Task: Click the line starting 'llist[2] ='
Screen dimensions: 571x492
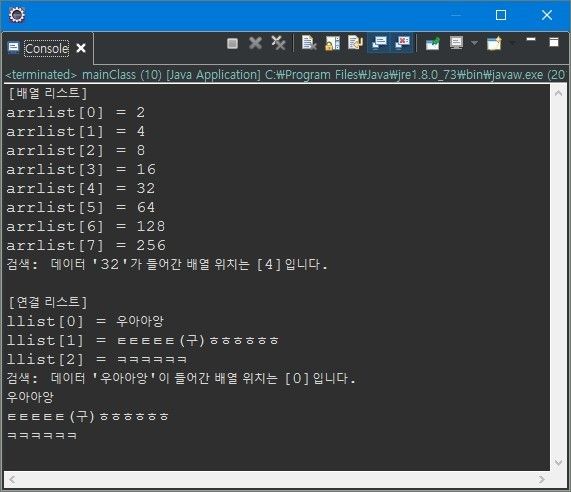Action: click(97, 360)
